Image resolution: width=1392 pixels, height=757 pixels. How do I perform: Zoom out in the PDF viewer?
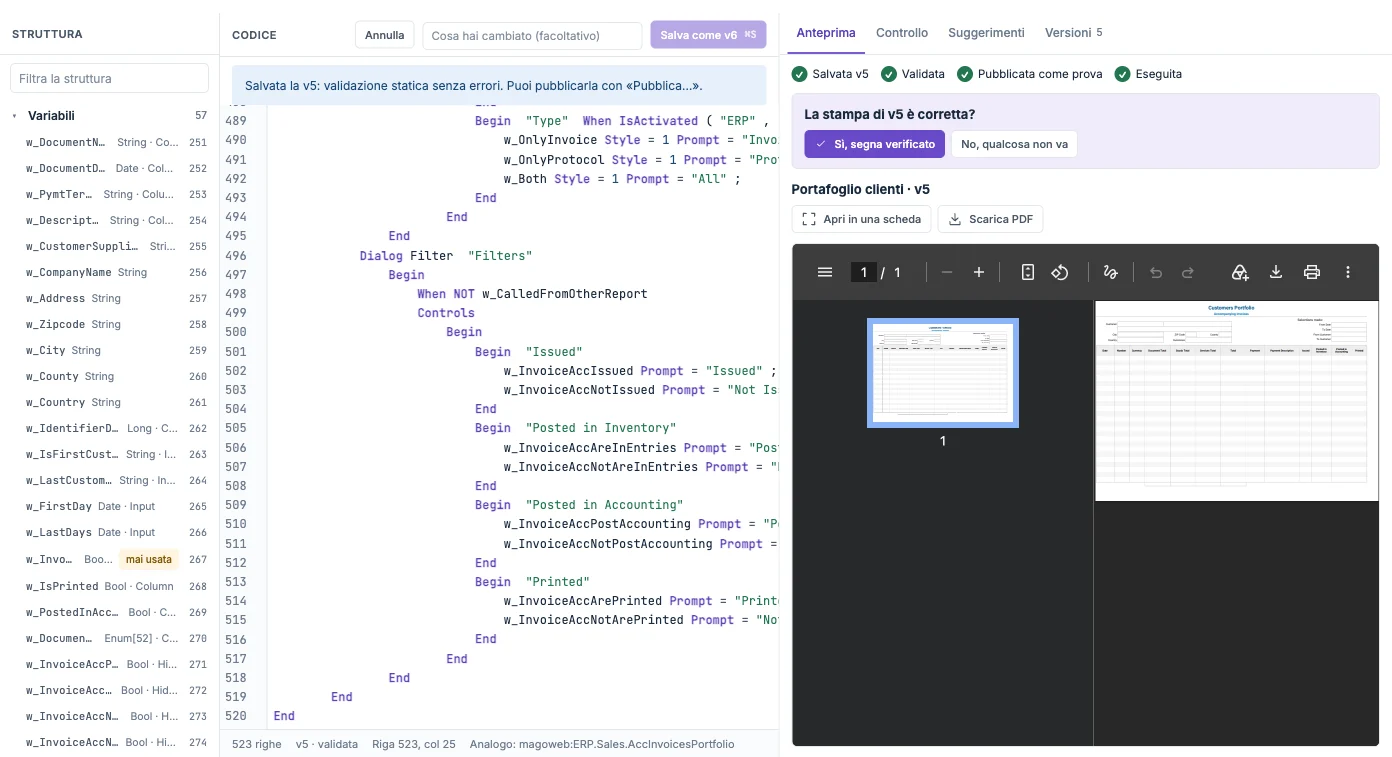(947, 272)
